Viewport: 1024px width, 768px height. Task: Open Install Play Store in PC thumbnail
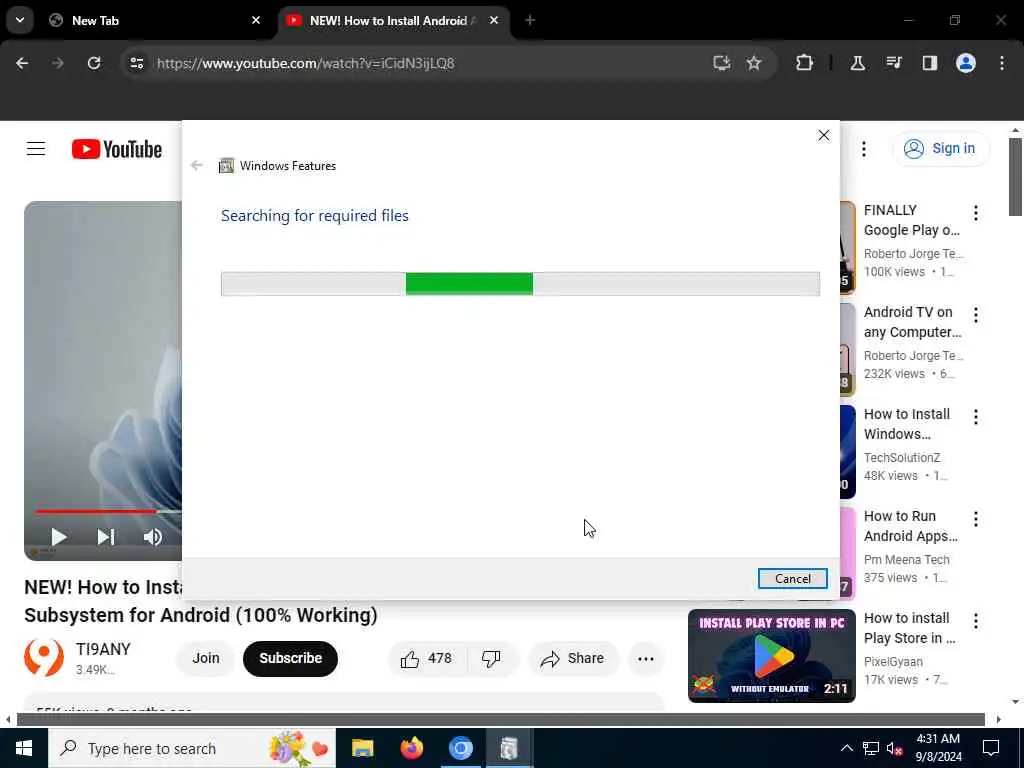pyautogui.click(x=771, y=656)
